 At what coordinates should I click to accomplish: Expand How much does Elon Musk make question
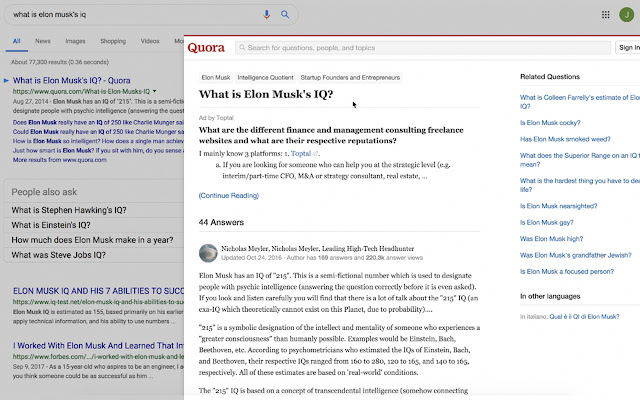click(94, 240)
